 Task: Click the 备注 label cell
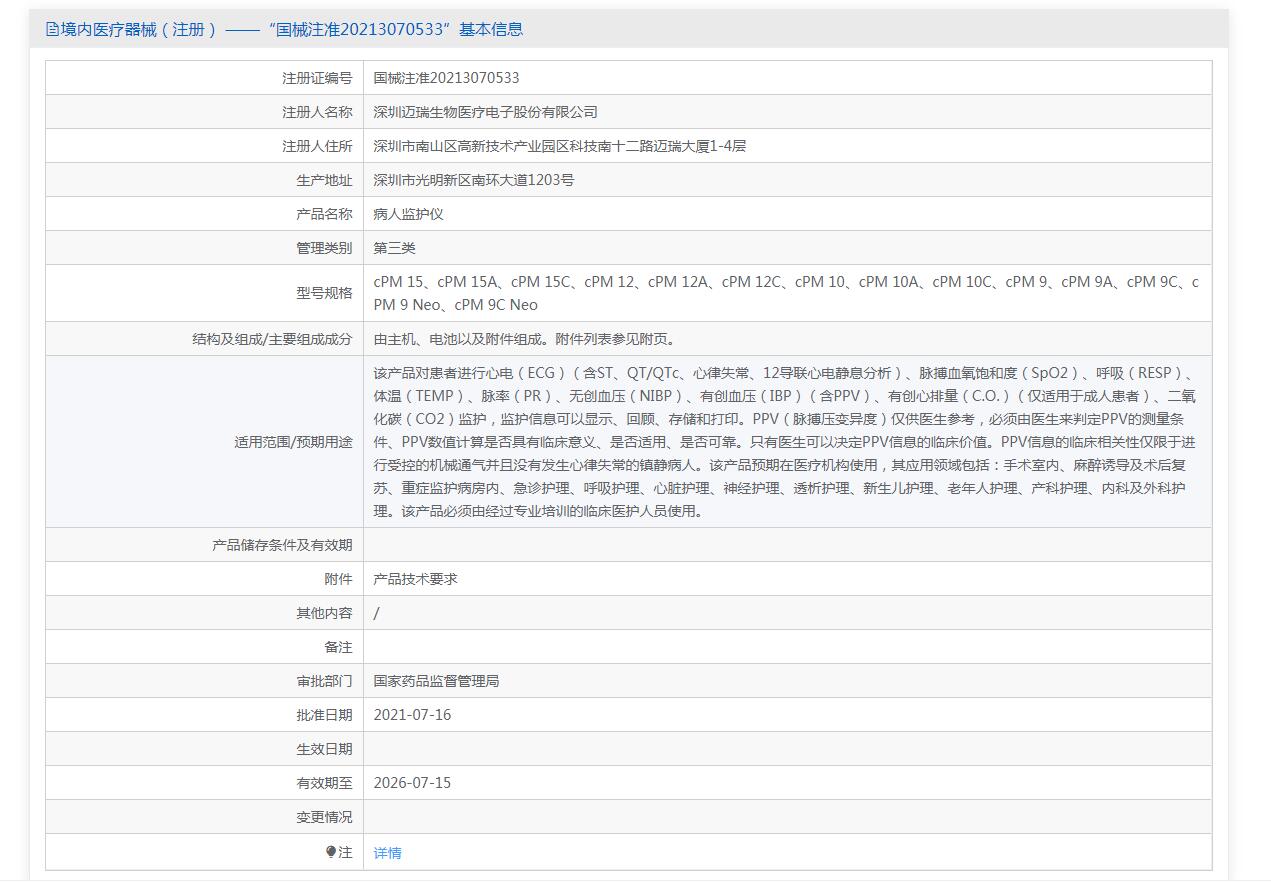point(204,647)
